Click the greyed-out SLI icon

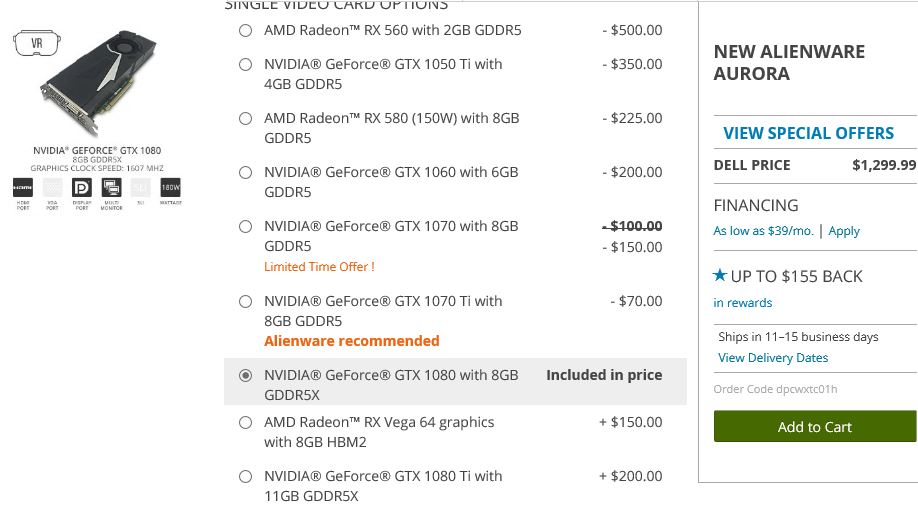[x=141, y=188]
